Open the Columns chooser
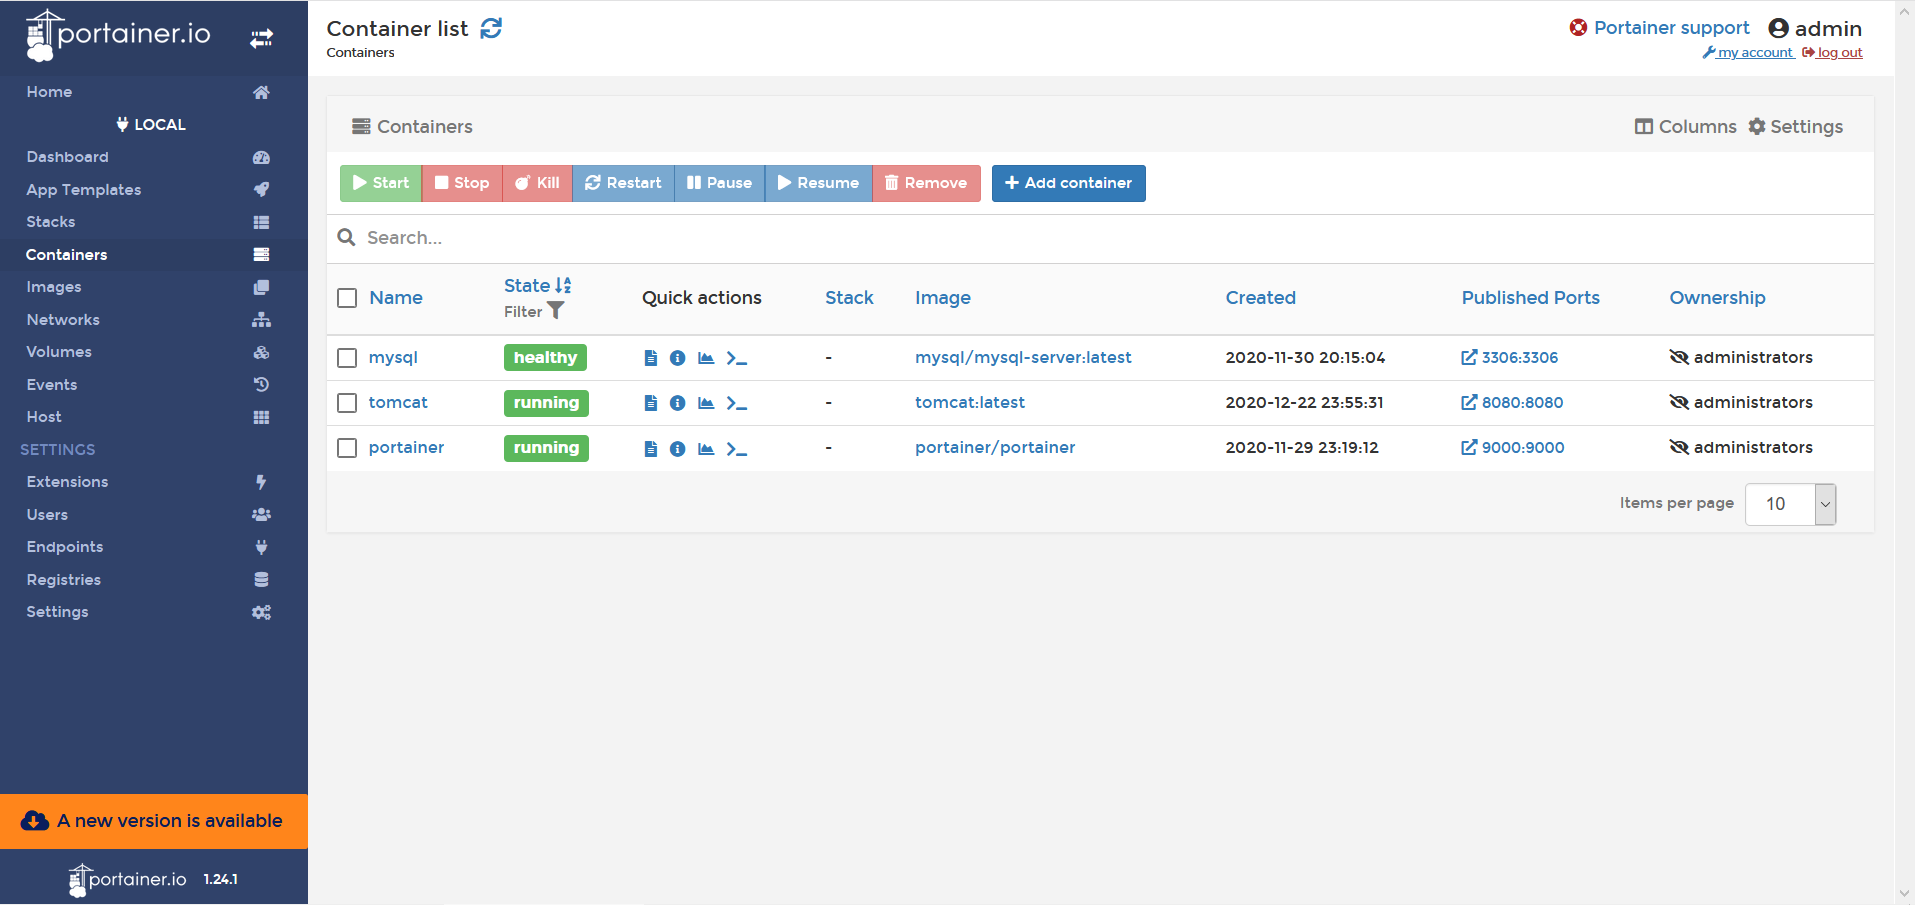Viewport: 1915px width, 905px height. pos(1685,127)
